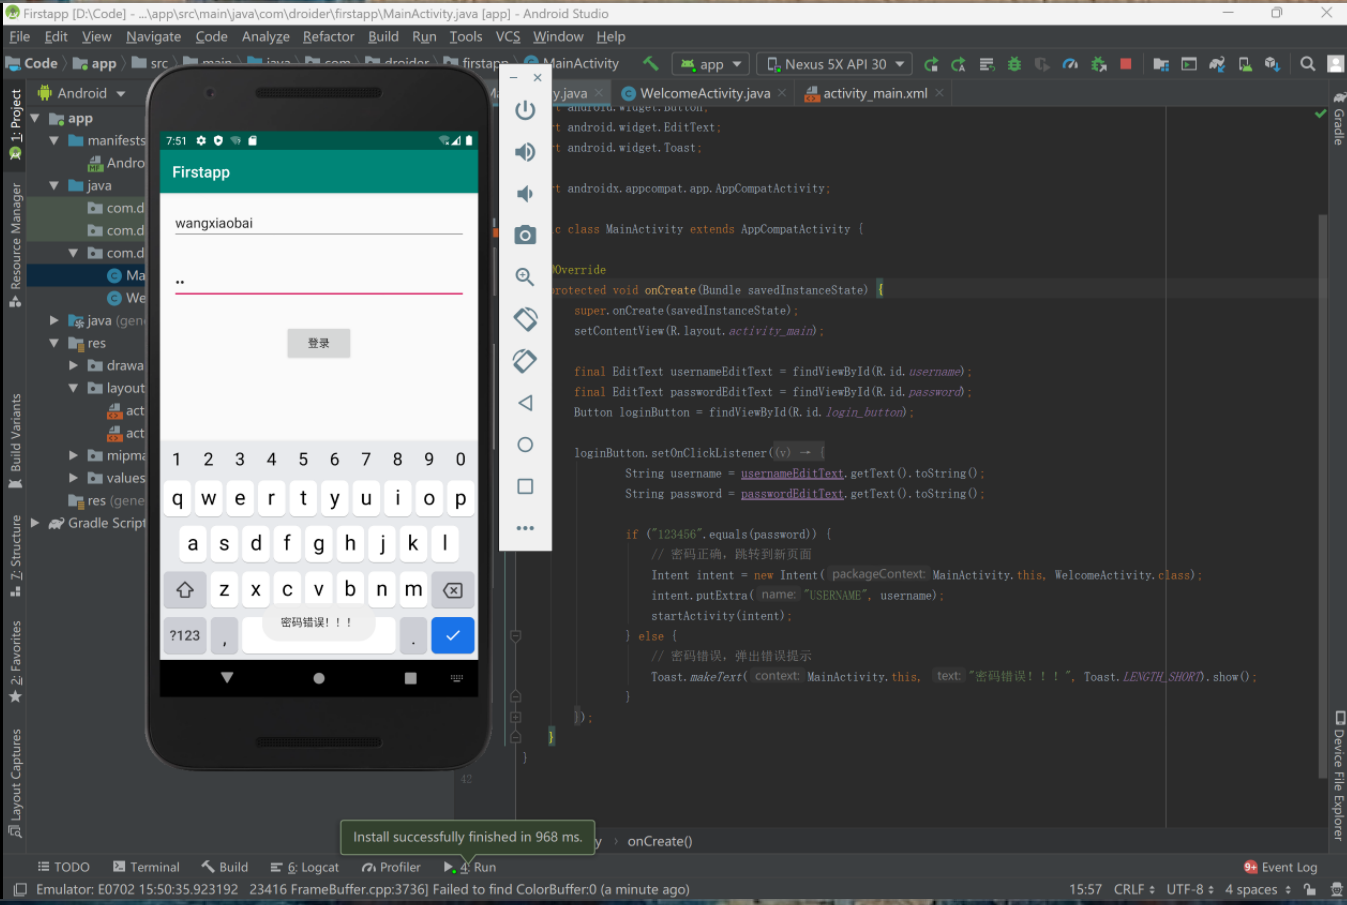1347x905 pixels.
Task: Click the emulator volume down icon
Action: (525, 193)
